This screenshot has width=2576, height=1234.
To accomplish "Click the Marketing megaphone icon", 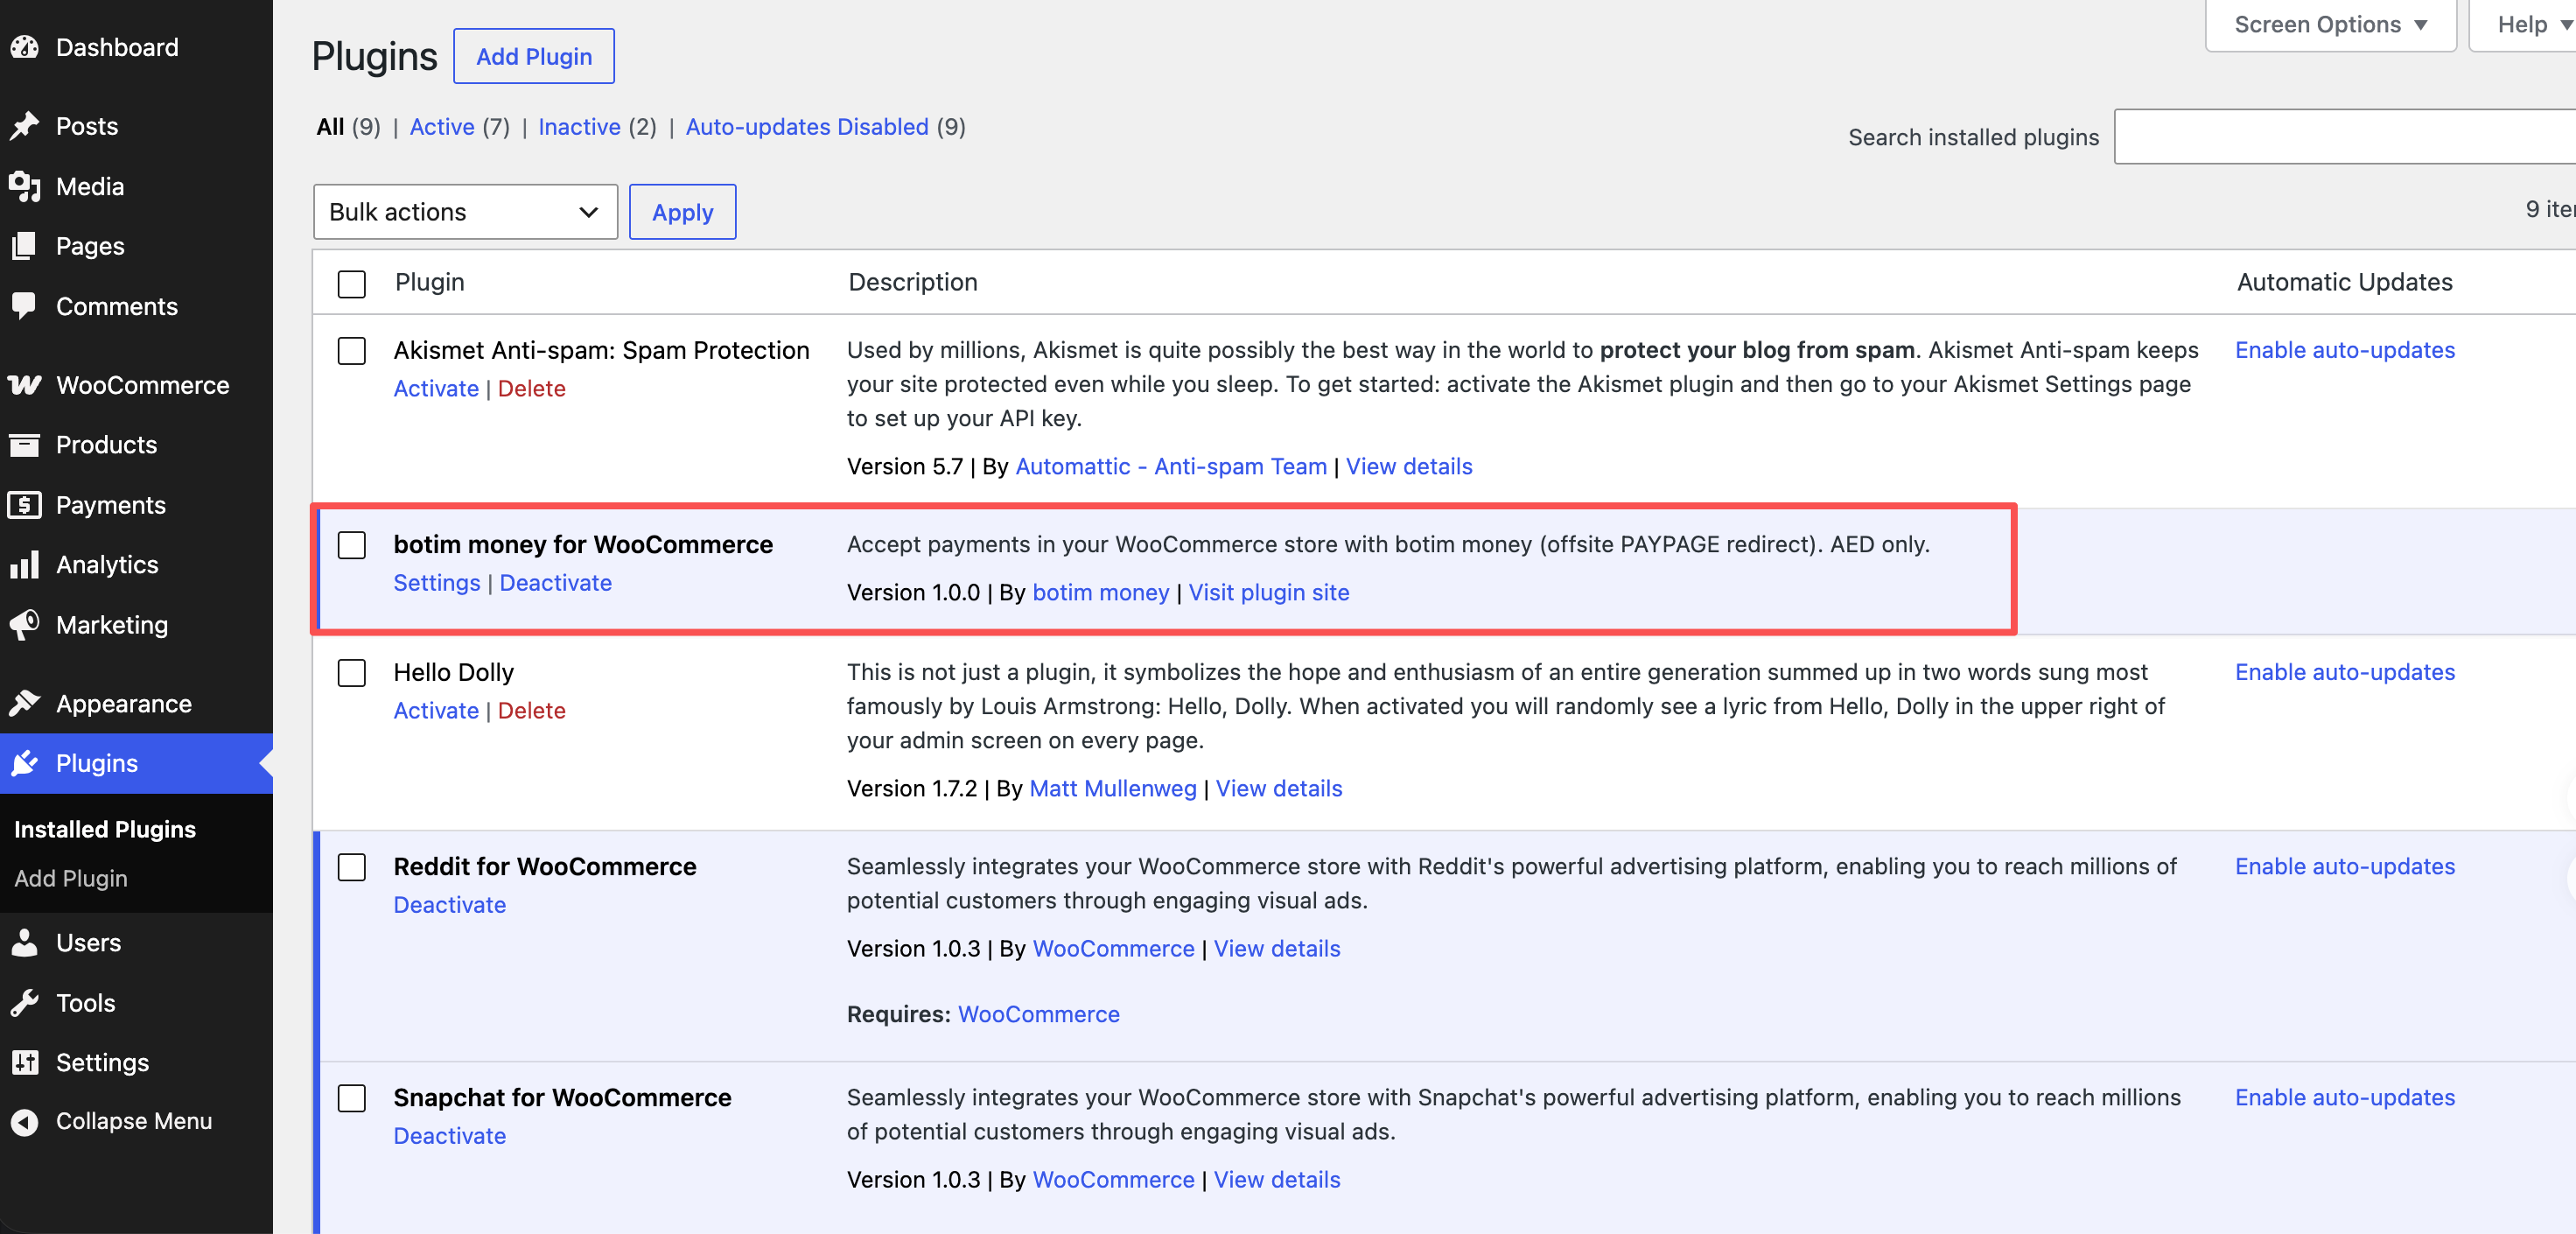I will click(x=25, y=625).
